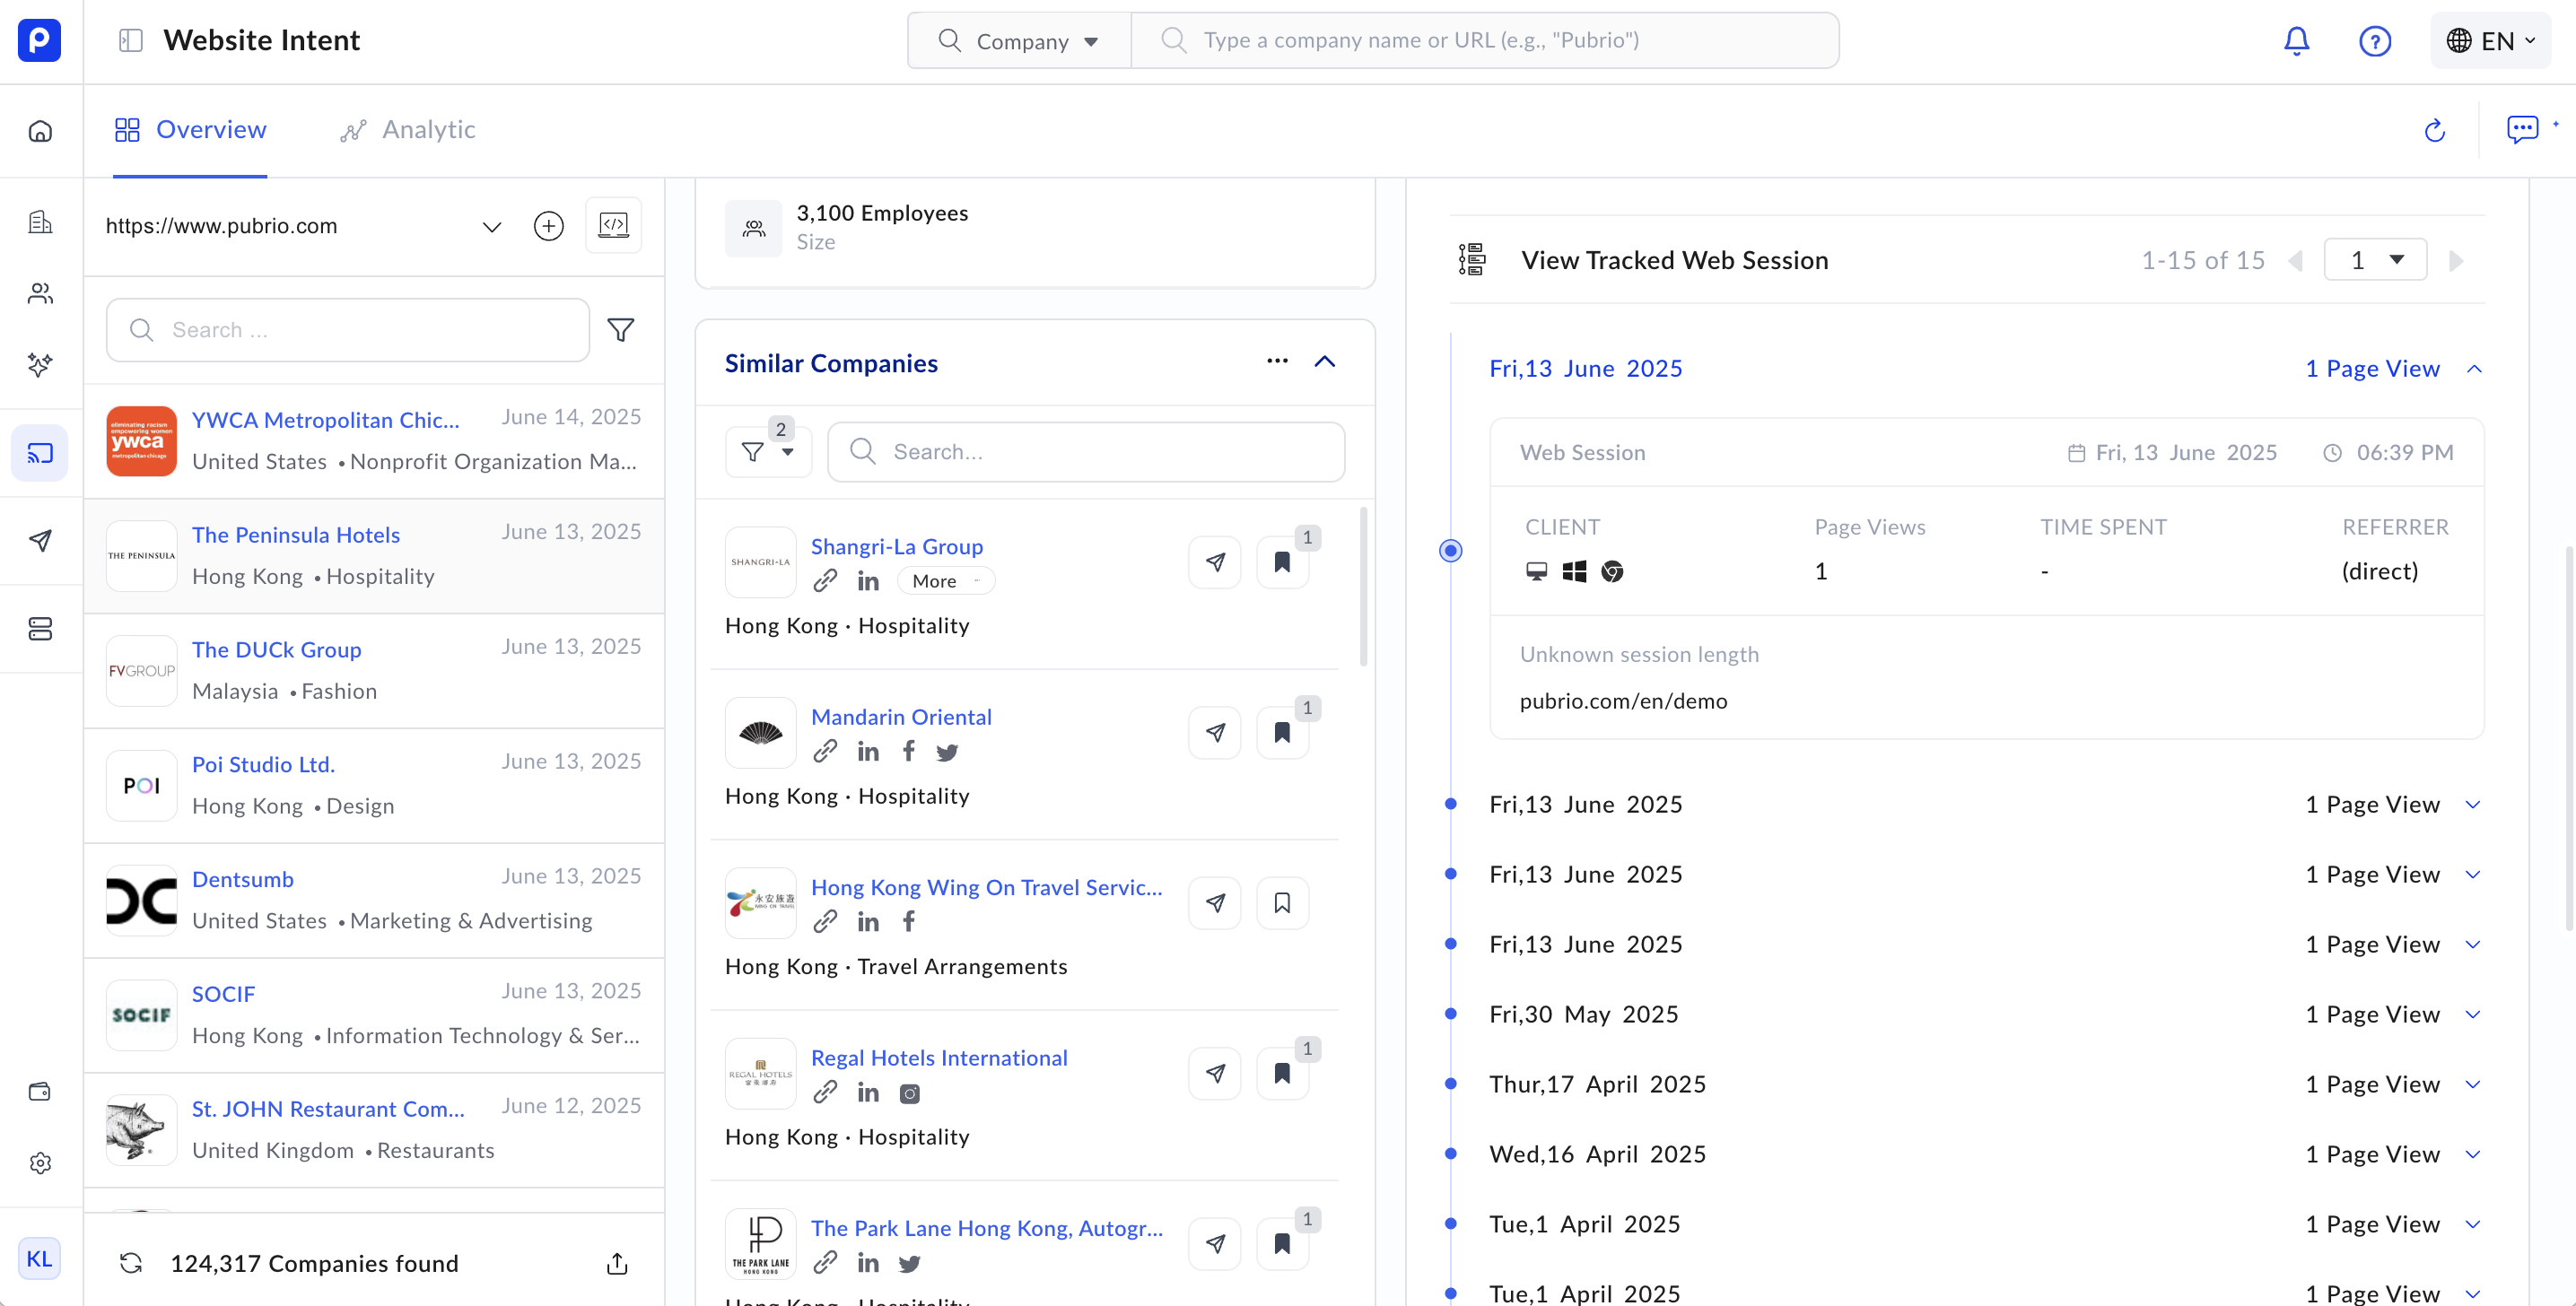This screenshot has height=1306, width=2576.
Task: Click the refresh icon near Analytic tab
Action: (x=2434, y=130)
